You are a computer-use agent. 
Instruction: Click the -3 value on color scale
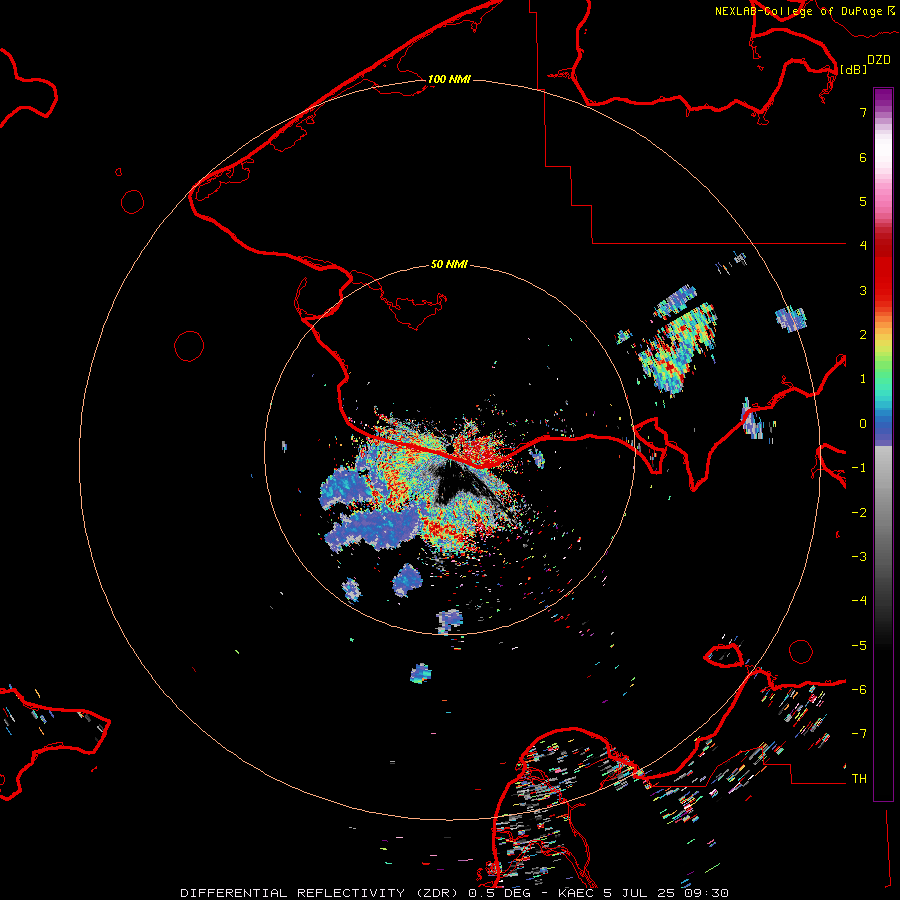click(x=859, y=557)
